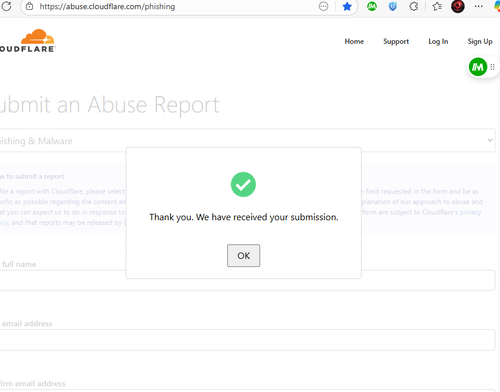Open the browser settings three-dot menu

pyautogui.click(x=478, y=6)
